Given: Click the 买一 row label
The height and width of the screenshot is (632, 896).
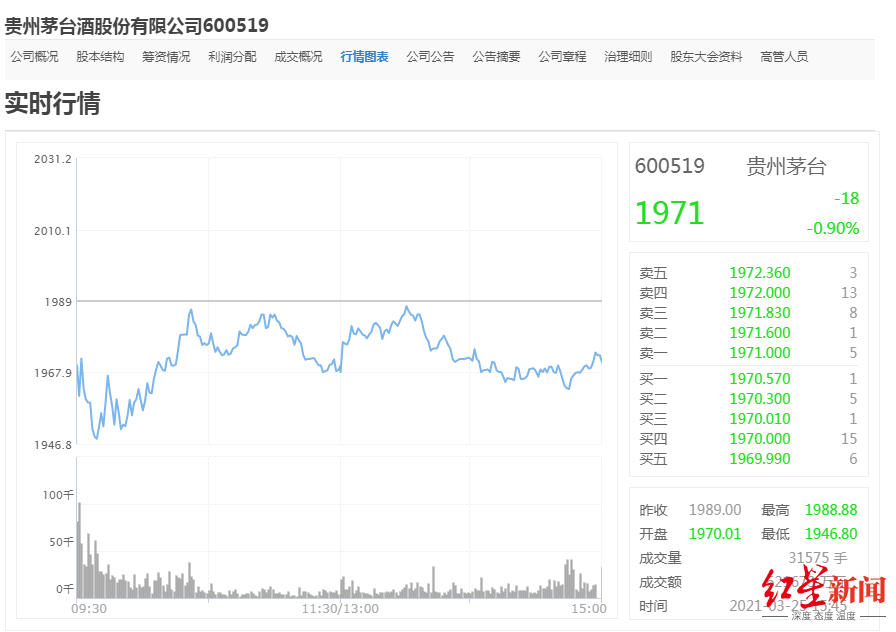Looking at the screenshot, I should click(653, 379).
